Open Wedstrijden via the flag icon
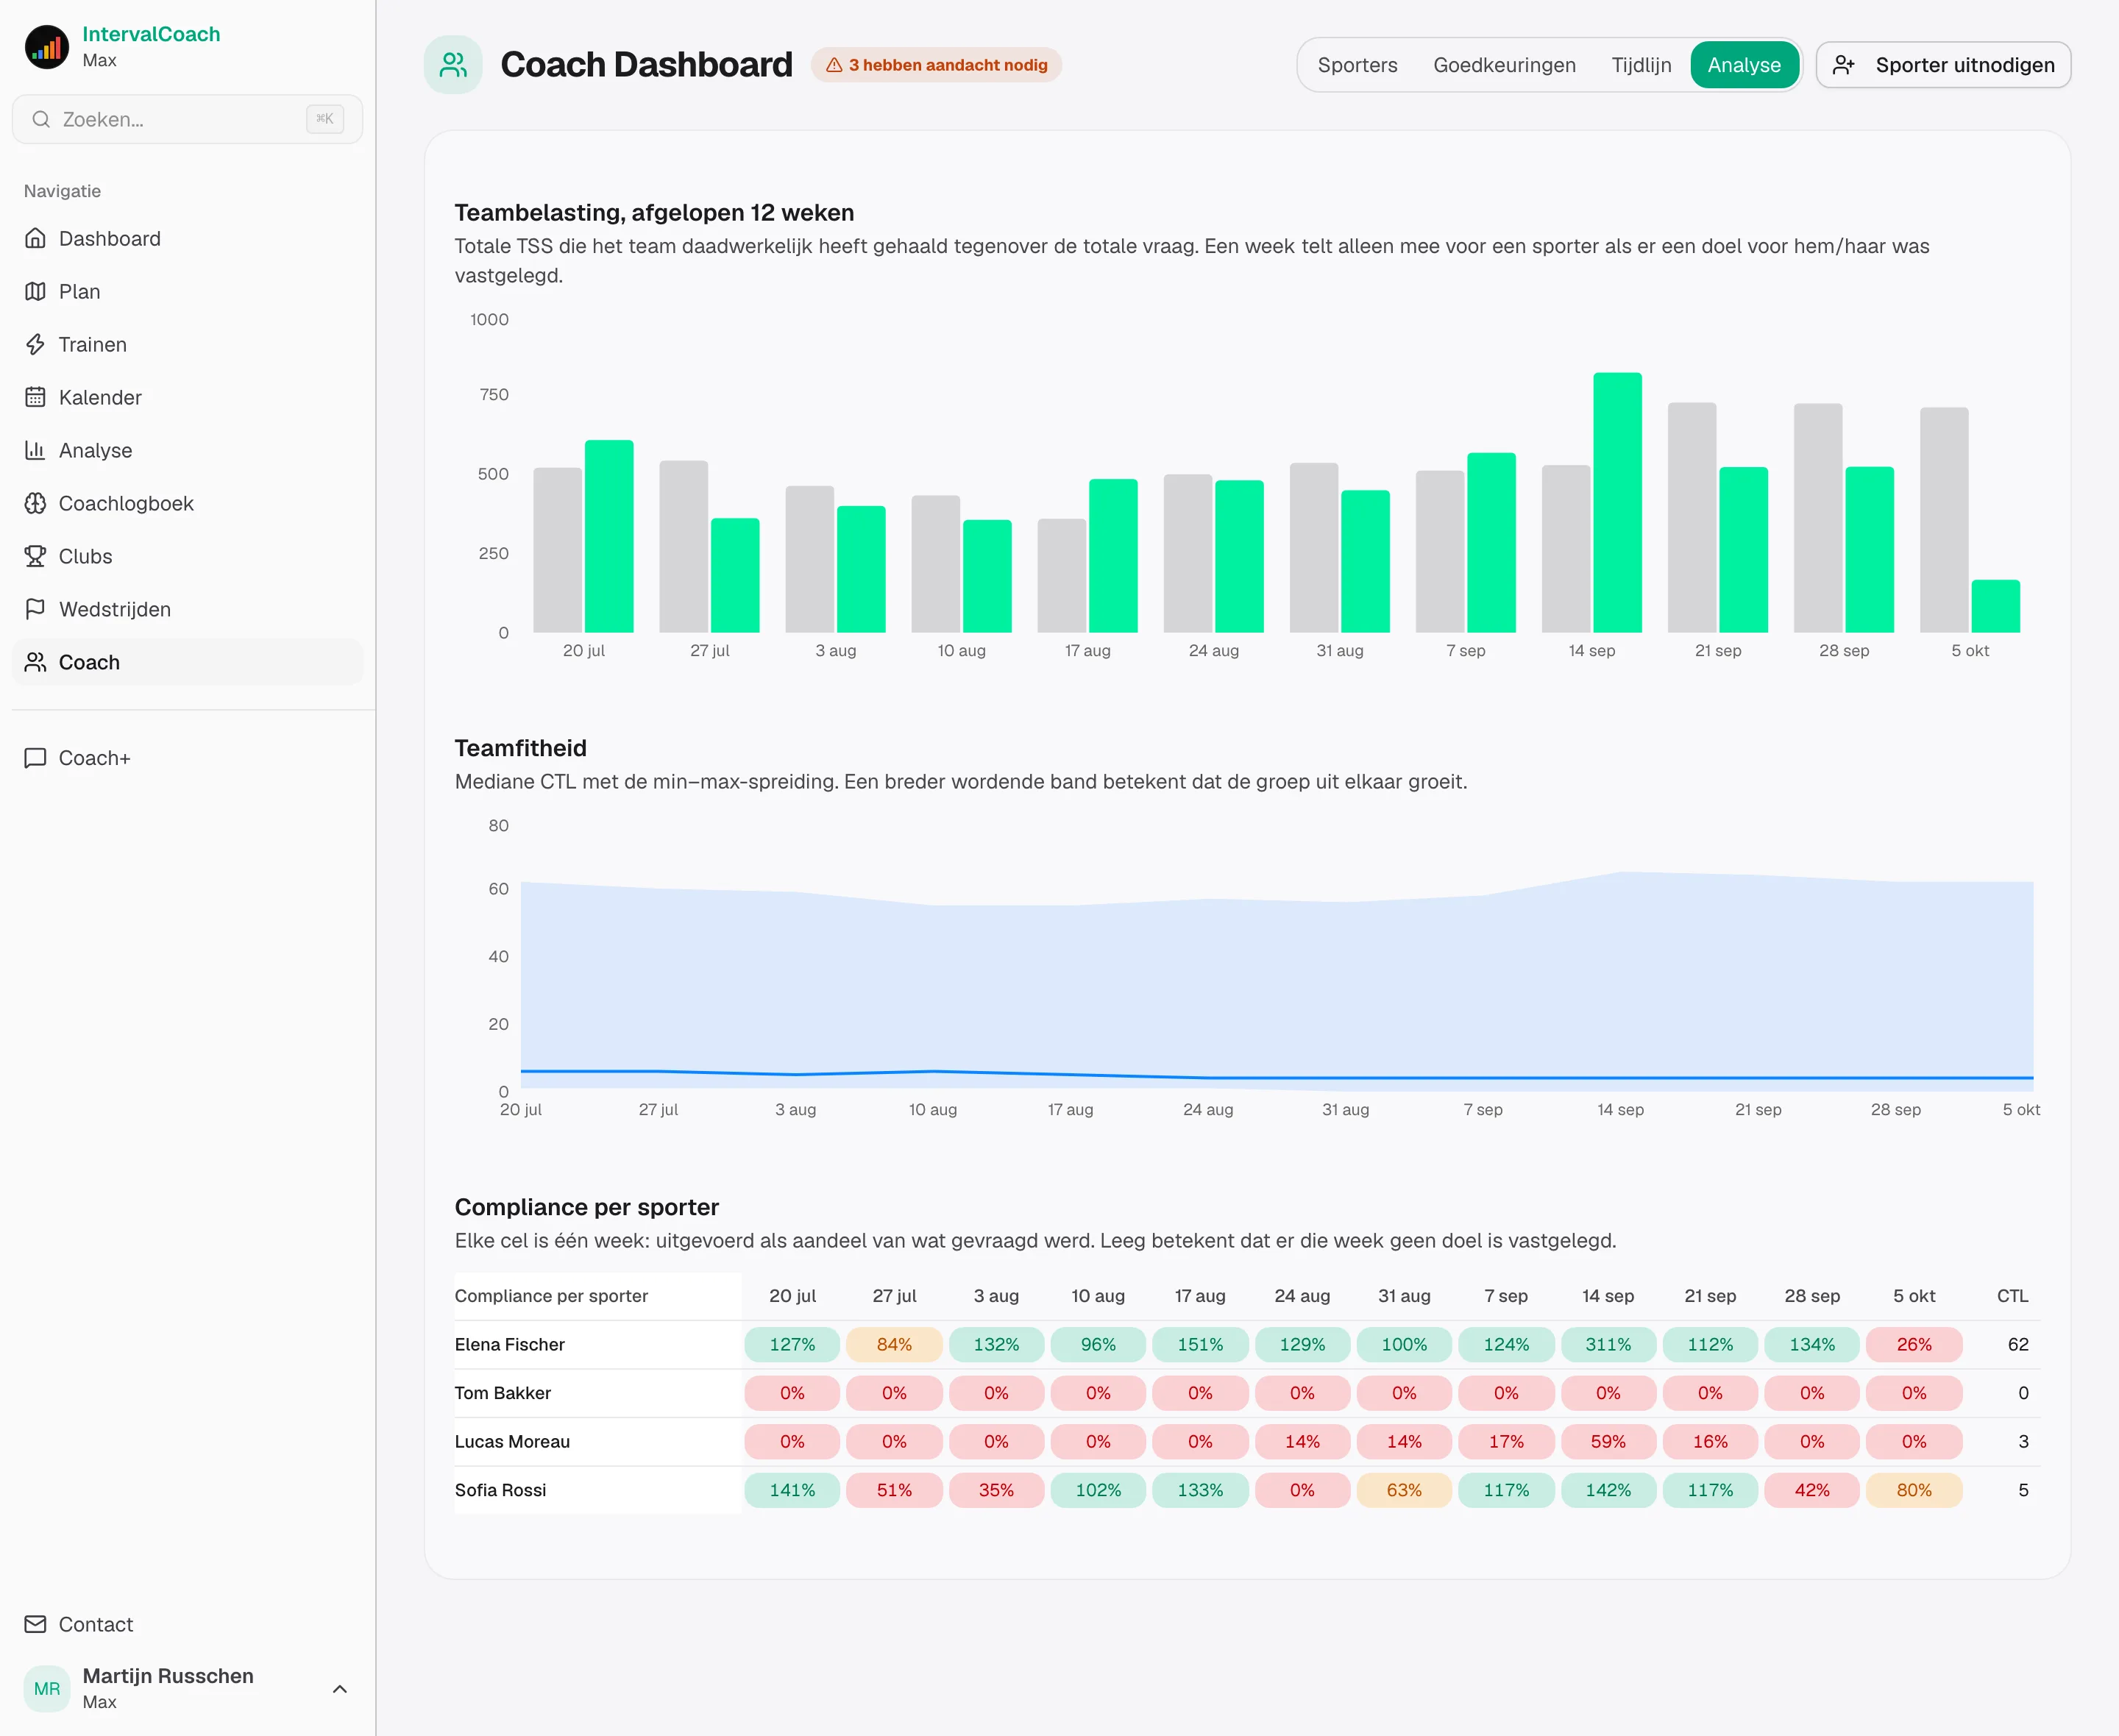2119x1736 pixels. 35,609
